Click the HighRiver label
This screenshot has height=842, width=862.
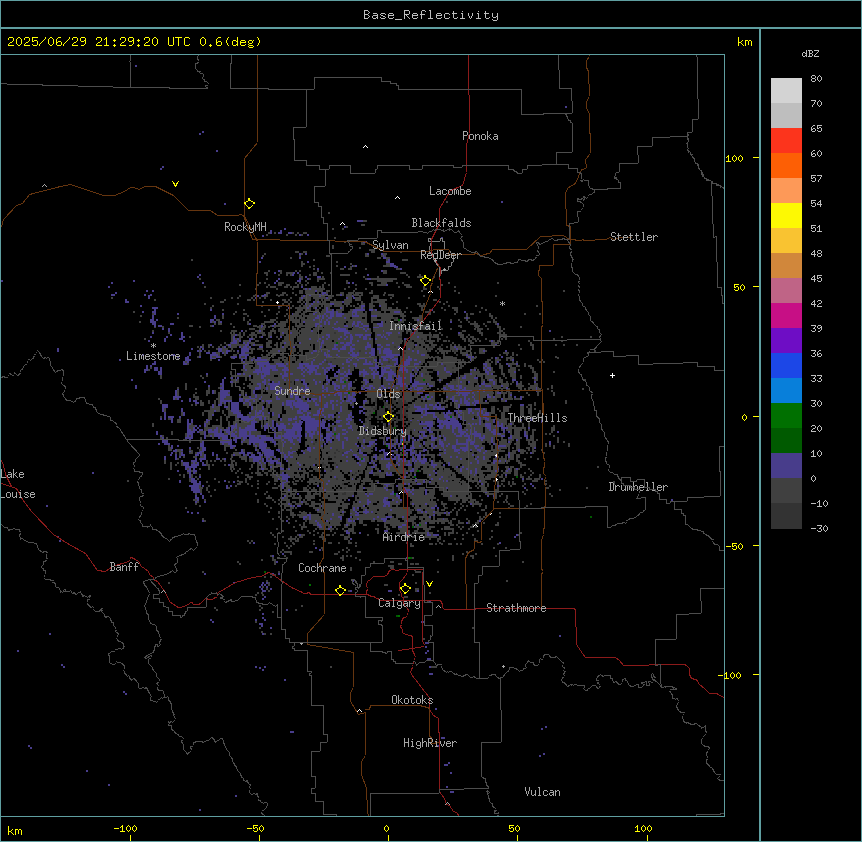[430, 743]
